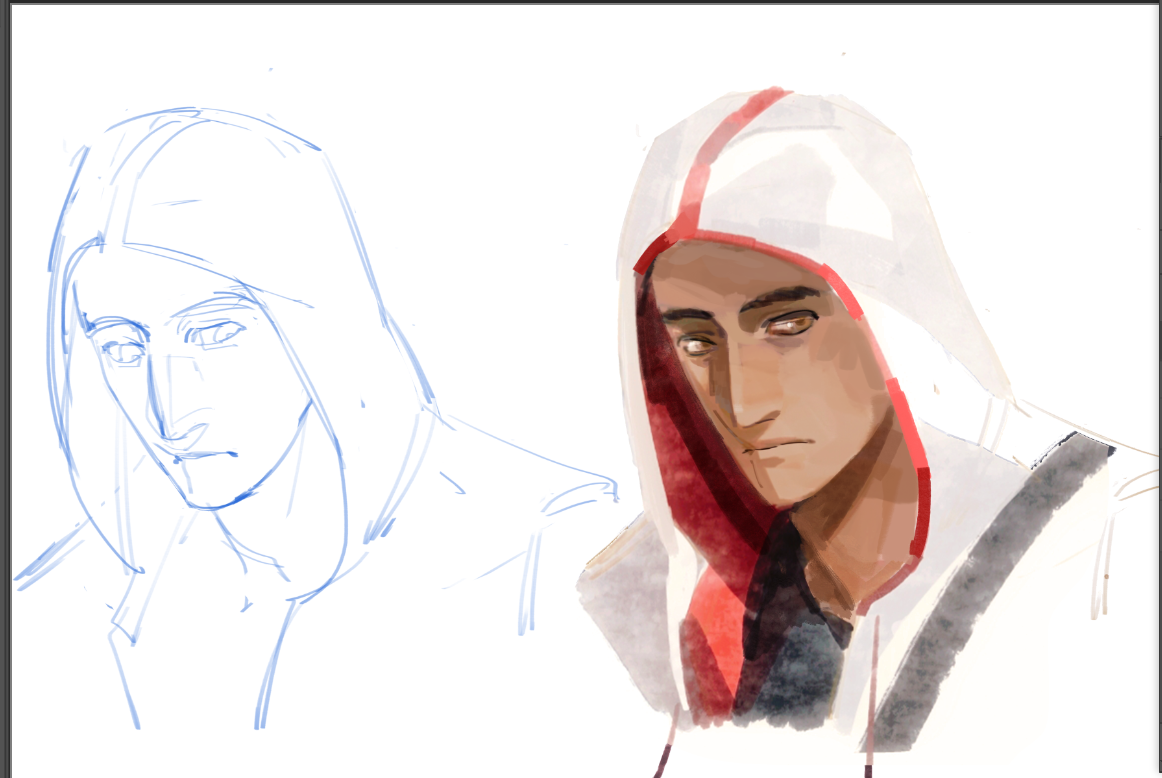Click the hood drawstring at the bottom
This screenshot has width=1162, height=778.
(x=665, y=755)
